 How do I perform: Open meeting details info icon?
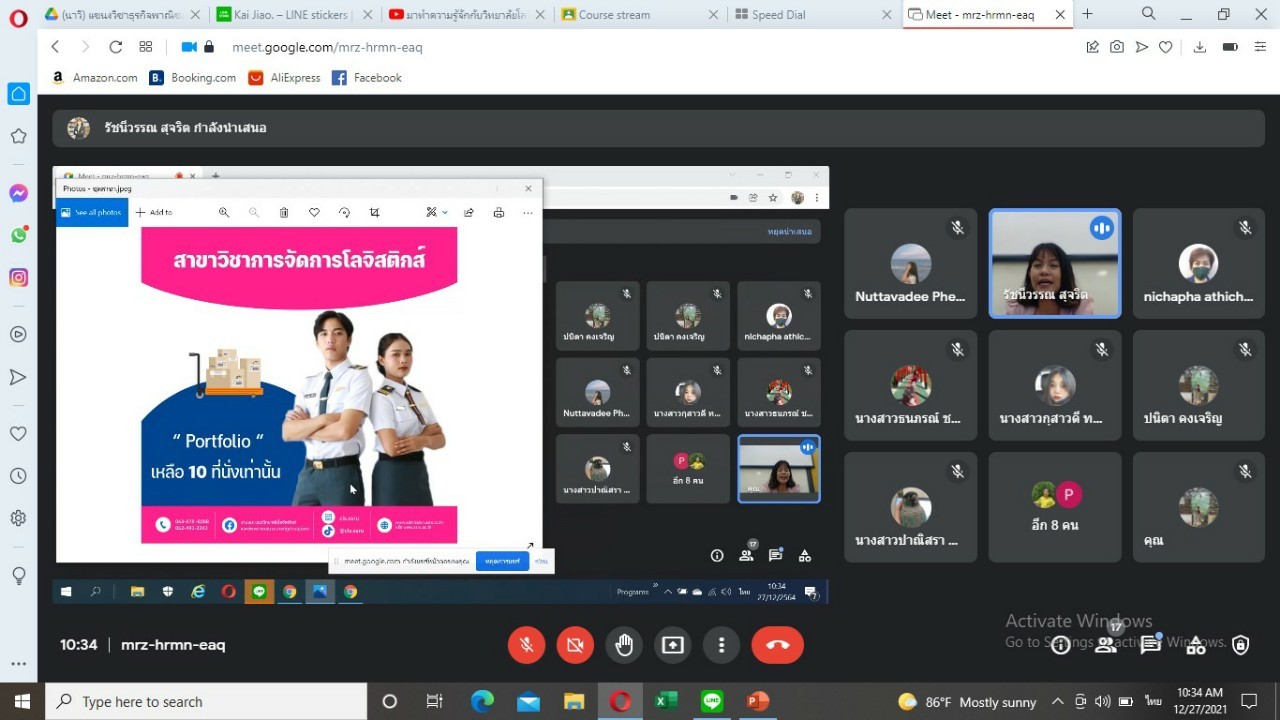1060,645
